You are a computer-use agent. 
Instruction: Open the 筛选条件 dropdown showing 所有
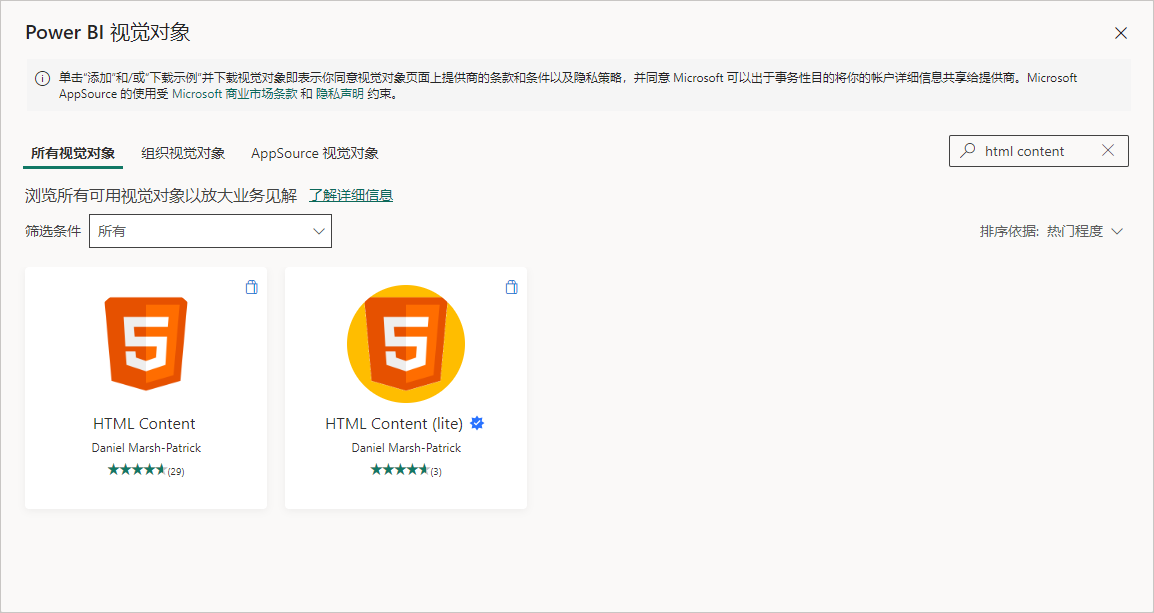tap(210, 231)
